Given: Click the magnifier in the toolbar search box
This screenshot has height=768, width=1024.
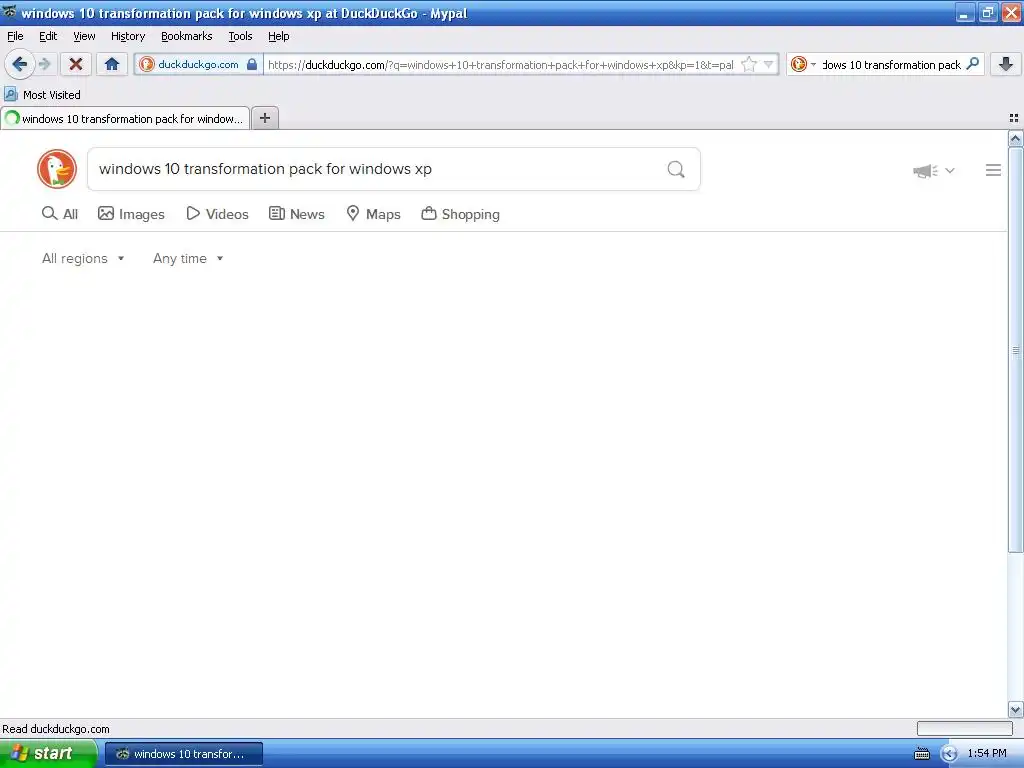Looking at the screenshot, I should click(972, 64).
